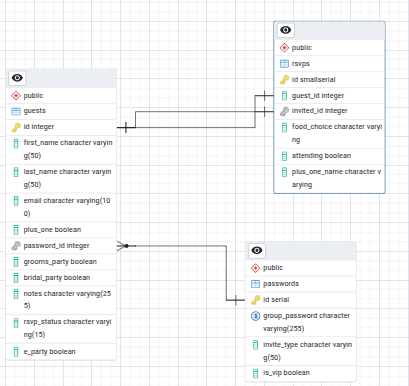Screen dimensions: 409x386
Task: Click the column icon for rsvp_status
Action: [16, 323]
